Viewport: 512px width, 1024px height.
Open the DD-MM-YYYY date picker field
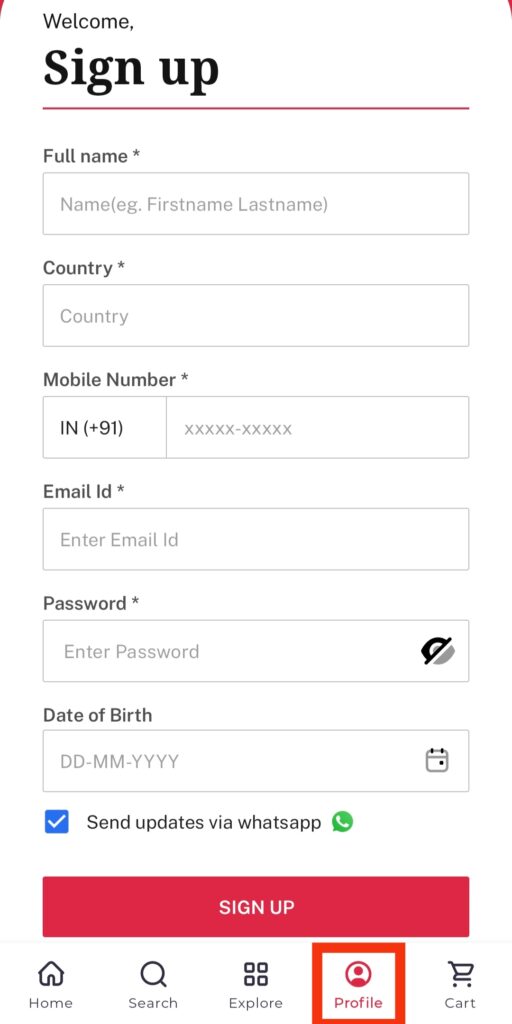click(x=256, y=761)
